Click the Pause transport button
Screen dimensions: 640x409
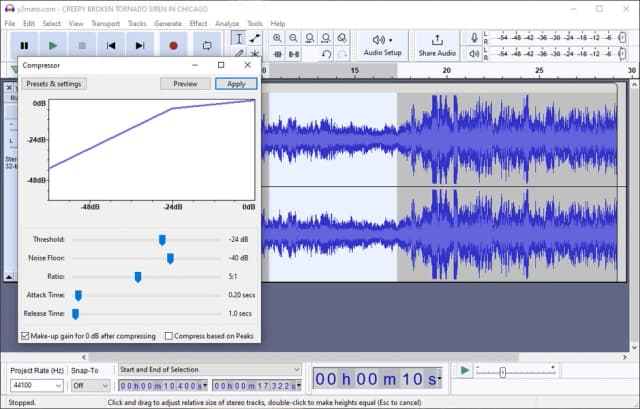pos(24,46)
